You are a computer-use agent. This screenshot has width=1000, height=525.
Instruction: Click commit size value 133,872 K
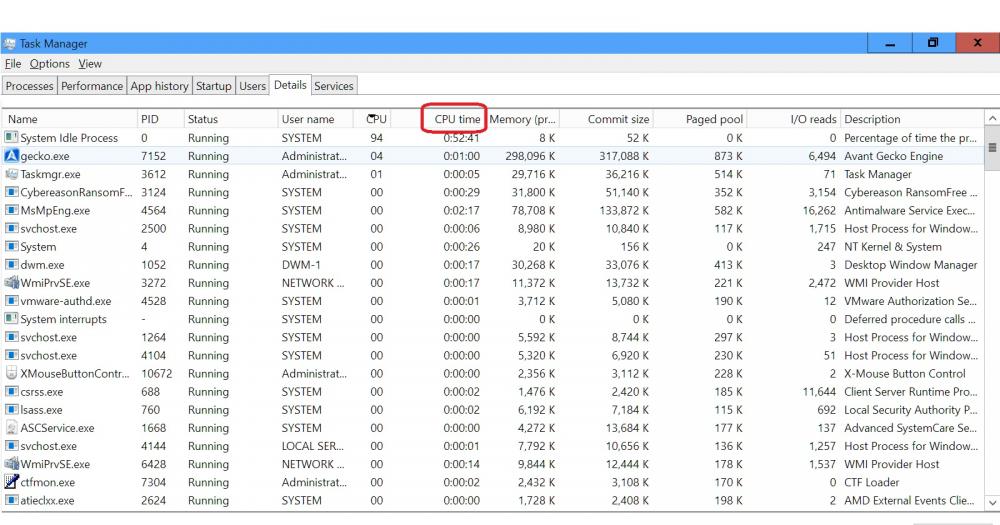tap(624, 211)
